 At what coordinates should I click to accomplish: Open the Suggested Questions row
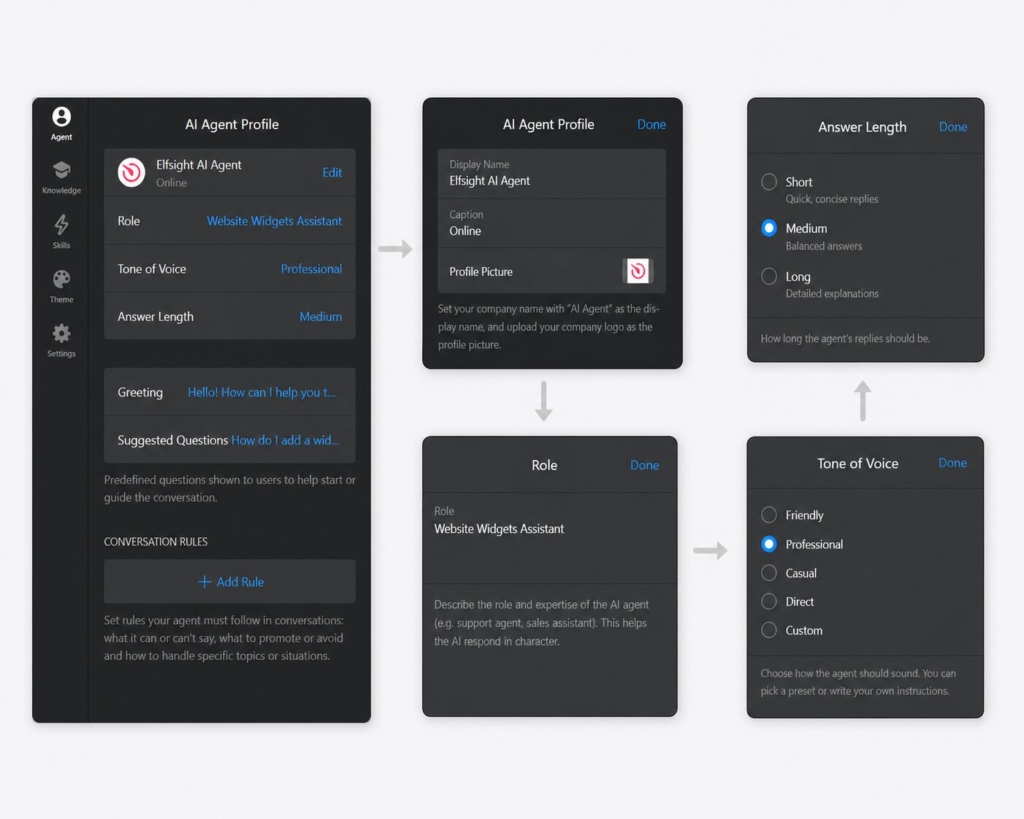[229, 440]
